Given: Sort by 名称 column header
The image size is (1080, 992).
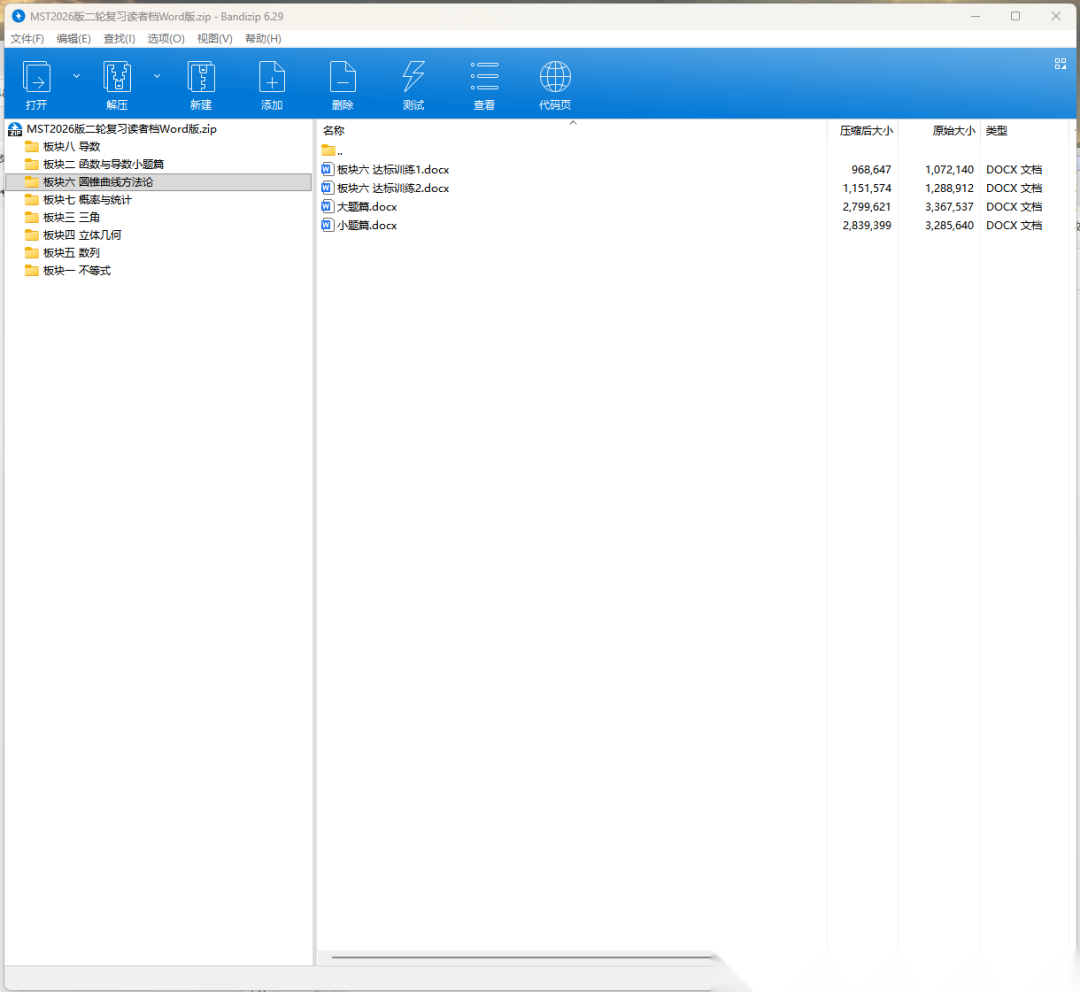Looking at the screenshot, I should (x=334, y=131).
